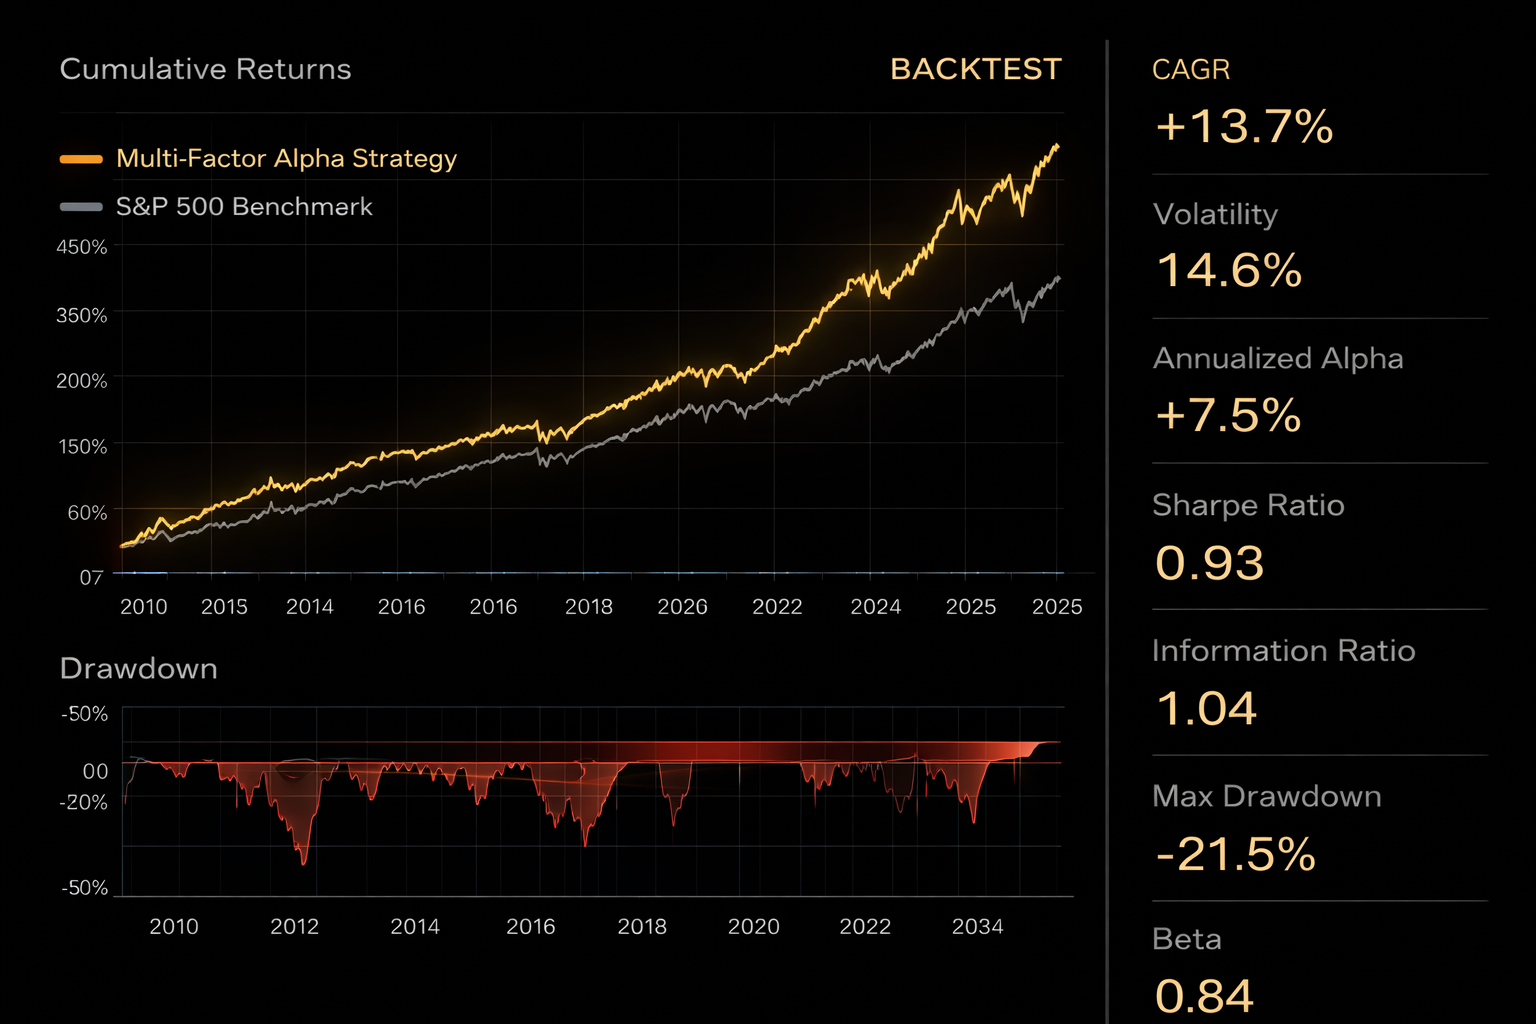1536x1024 pixels.
Task: Open the Max Drawdown -21.5% details
Action: click(x=1236, y=854)
